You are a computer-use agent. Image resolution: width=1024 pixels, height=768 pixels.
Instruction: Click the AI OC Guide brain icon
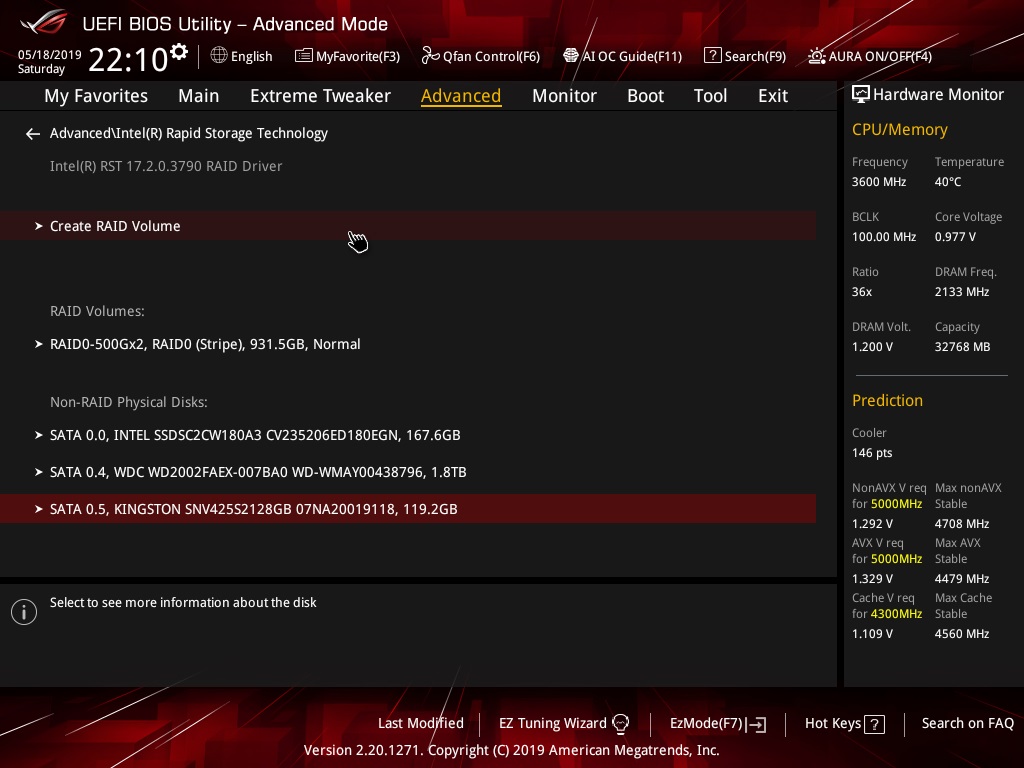[x=571, y=56]
